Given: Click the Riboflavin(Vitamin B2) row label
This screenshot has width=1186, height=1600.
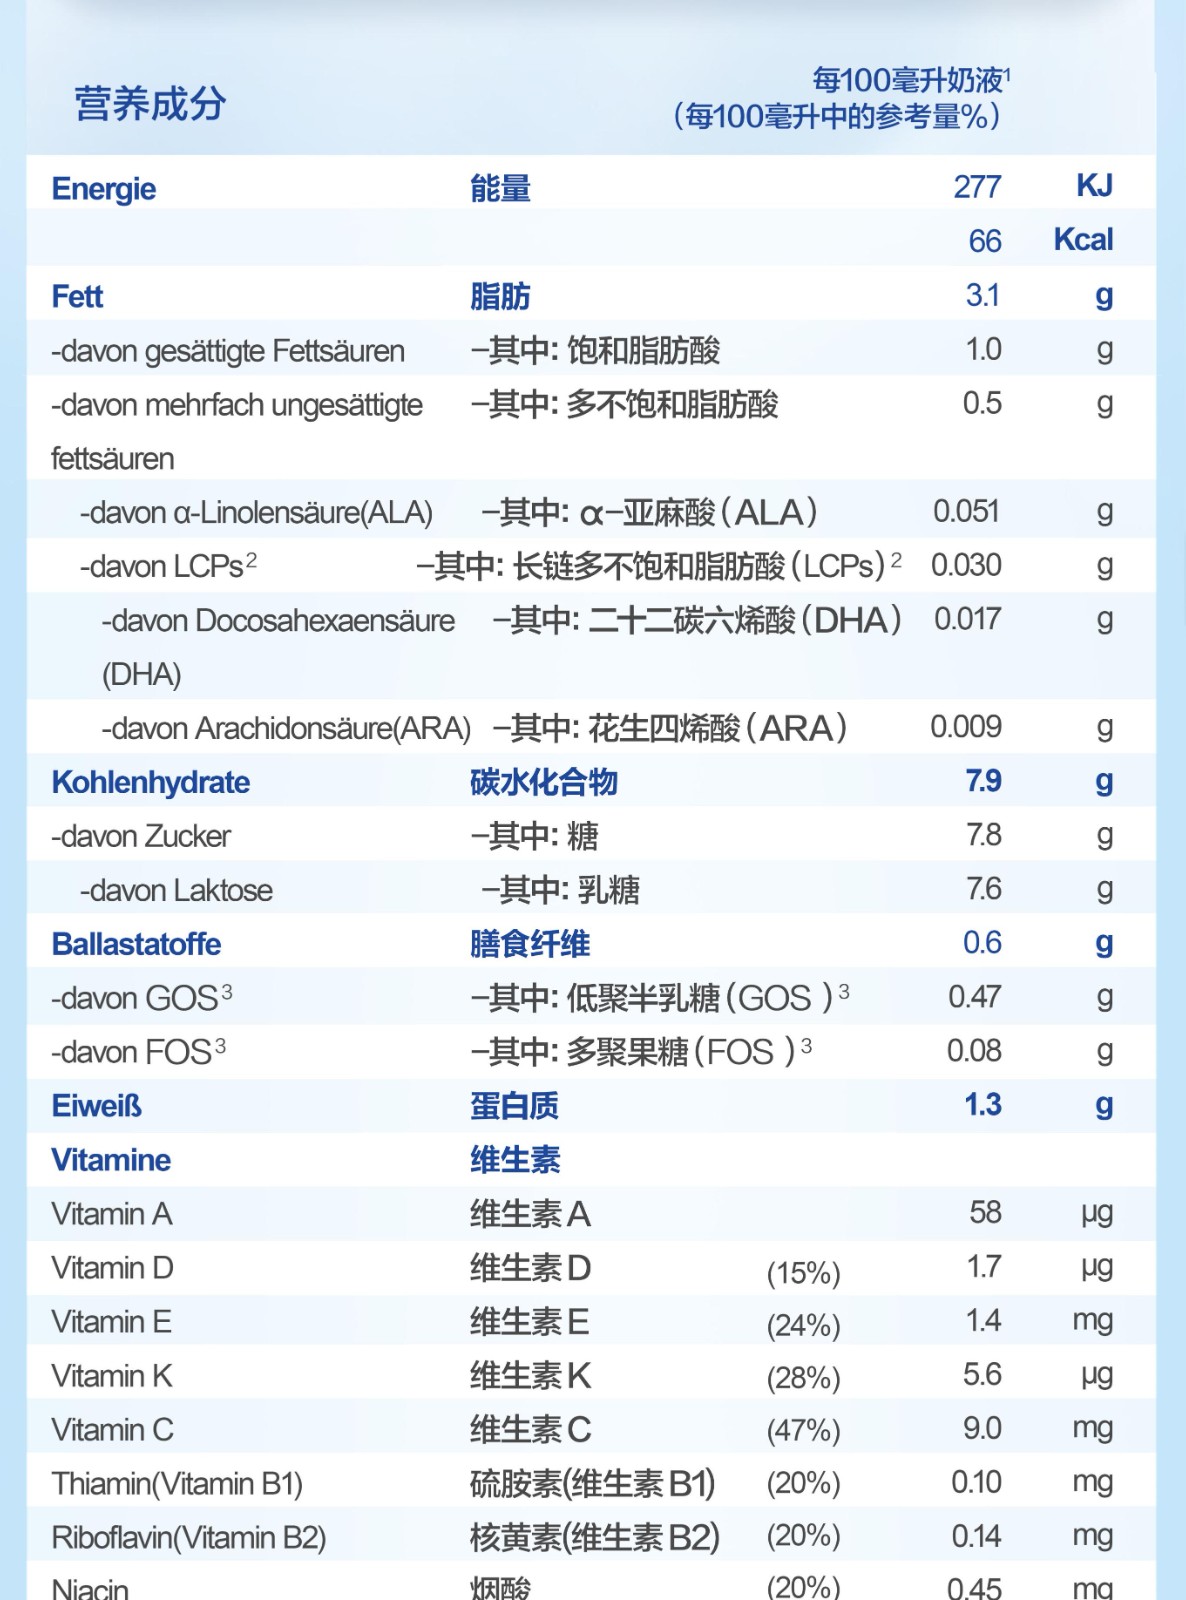Looking at the screenshot, I should point(189,1538).
